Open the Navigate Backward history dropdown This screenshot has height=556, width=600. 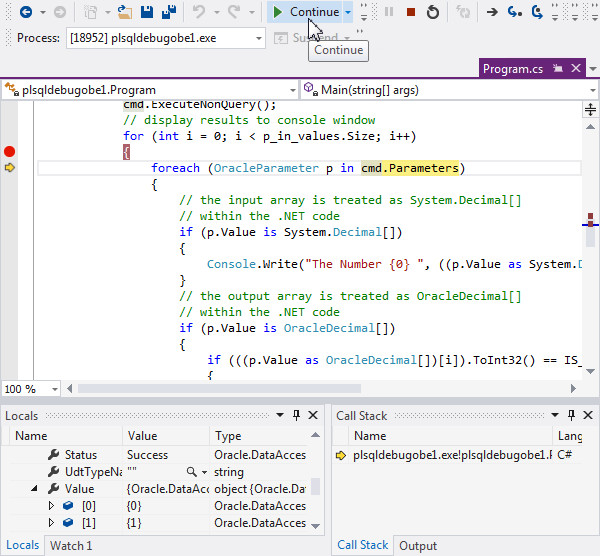(x=43, y=12)
